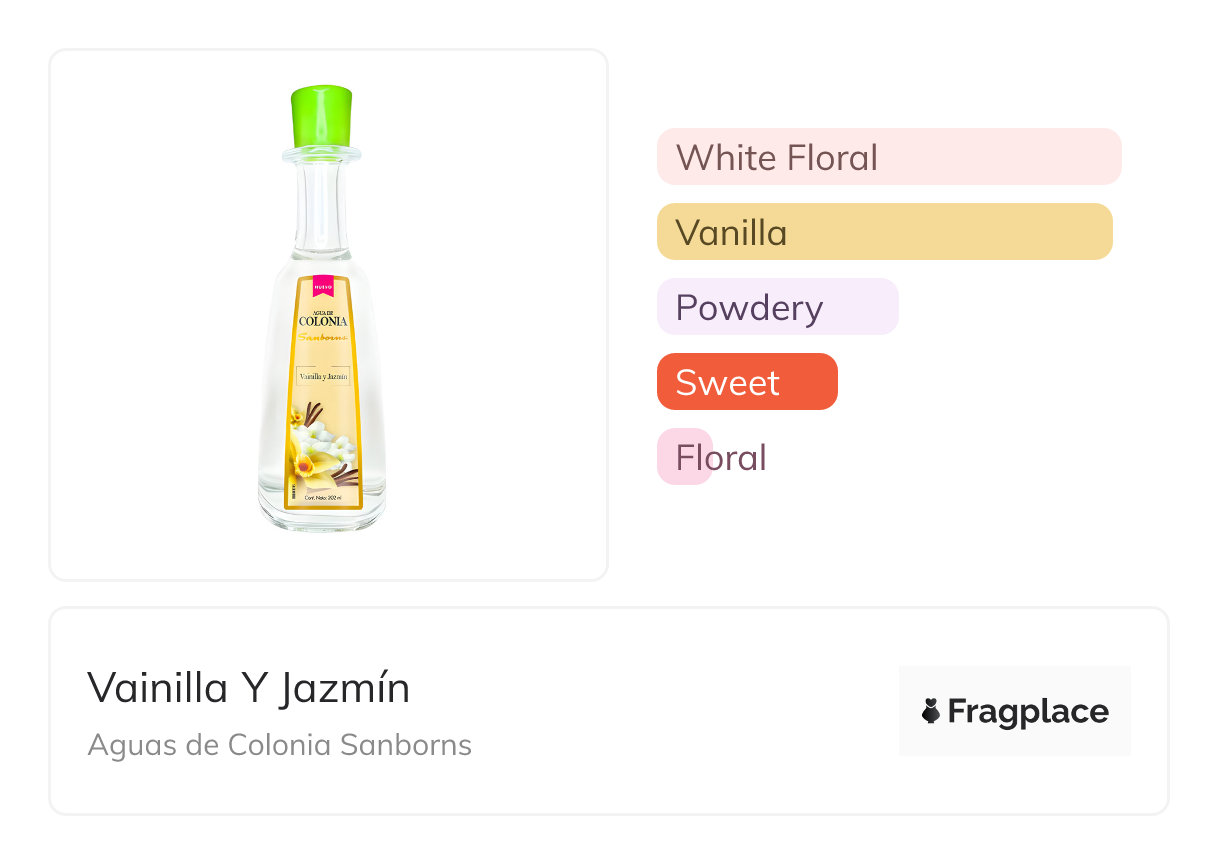Screen dimensions: 1218x864
Task: Click the clear glass neck of the bottle
Action: pos(321,205)
